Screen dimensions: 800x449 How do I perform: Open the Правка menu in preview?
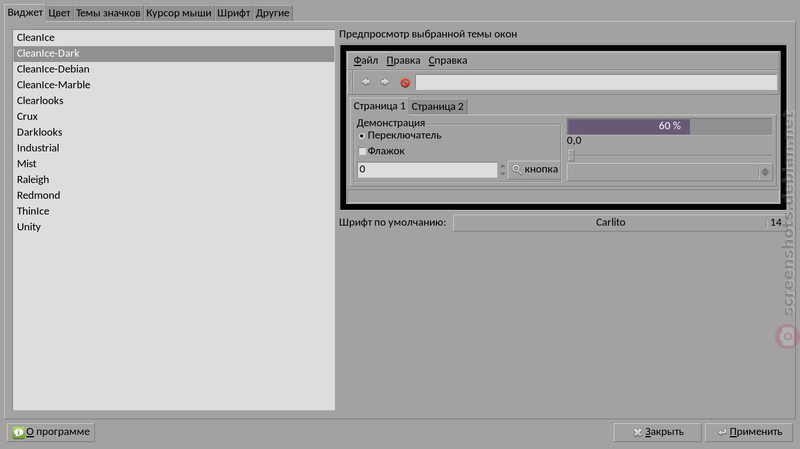click(403, 60)
